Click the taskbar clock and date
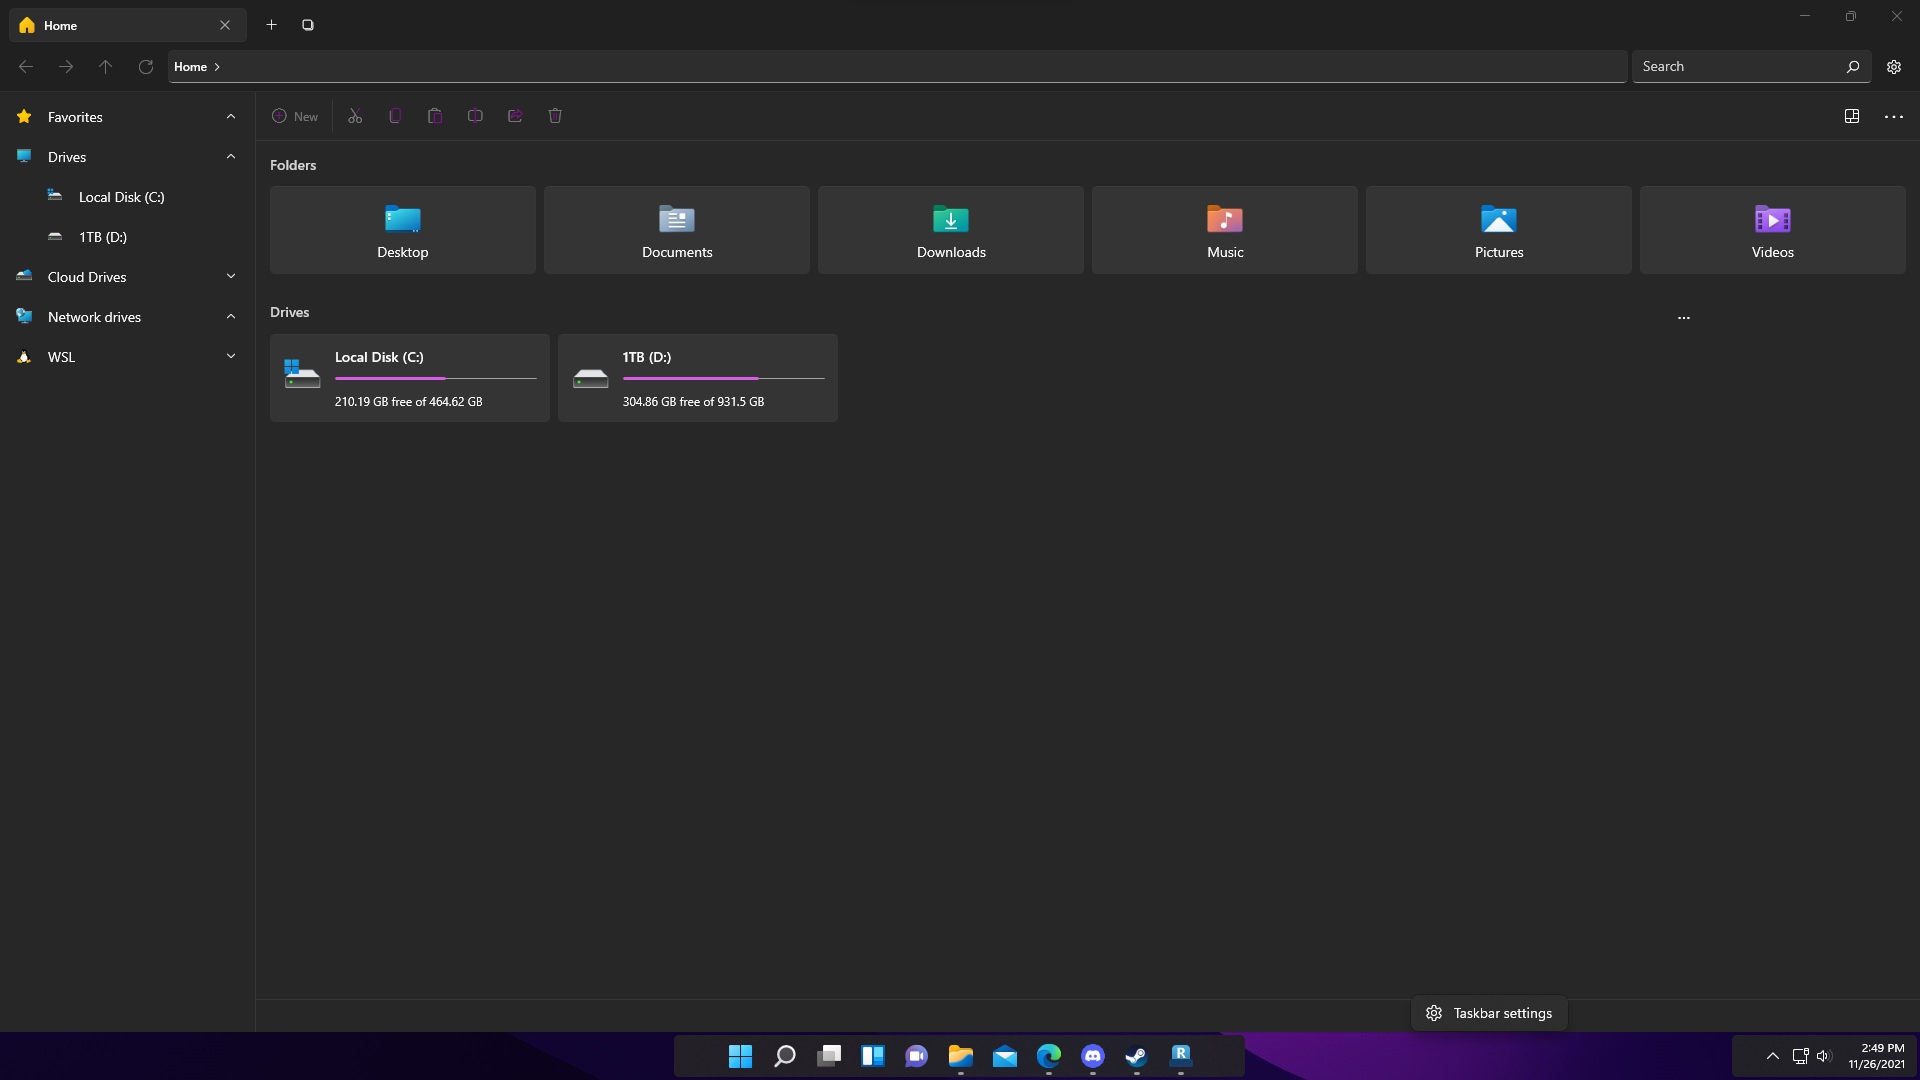 1877,1056
